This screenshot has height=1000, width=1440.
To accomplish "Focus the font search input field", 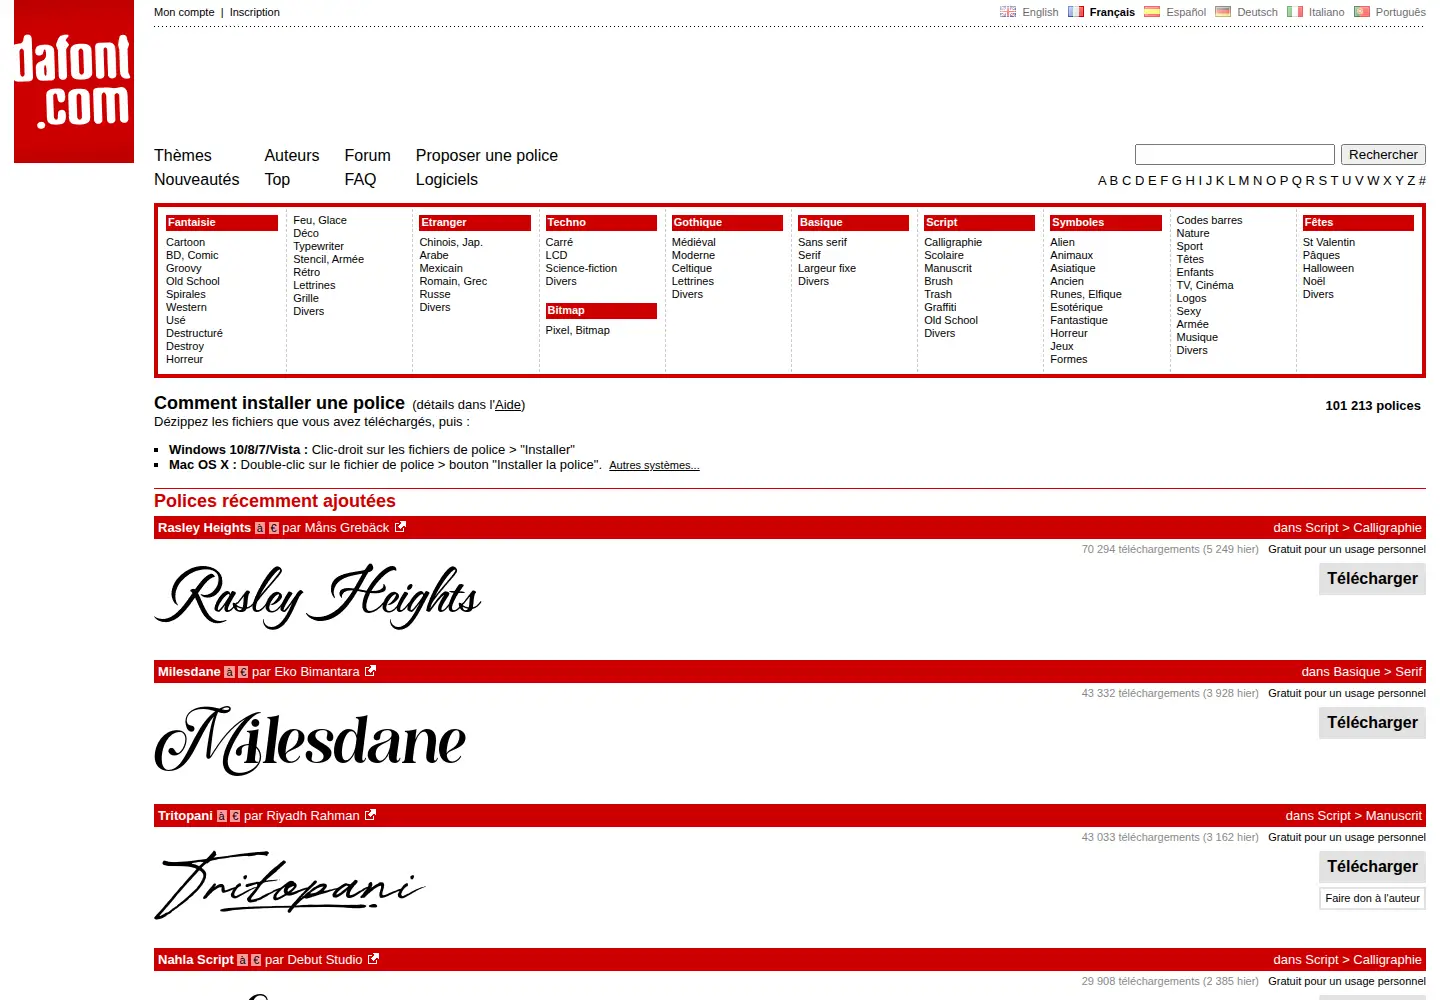I will tap(1235, 154).
